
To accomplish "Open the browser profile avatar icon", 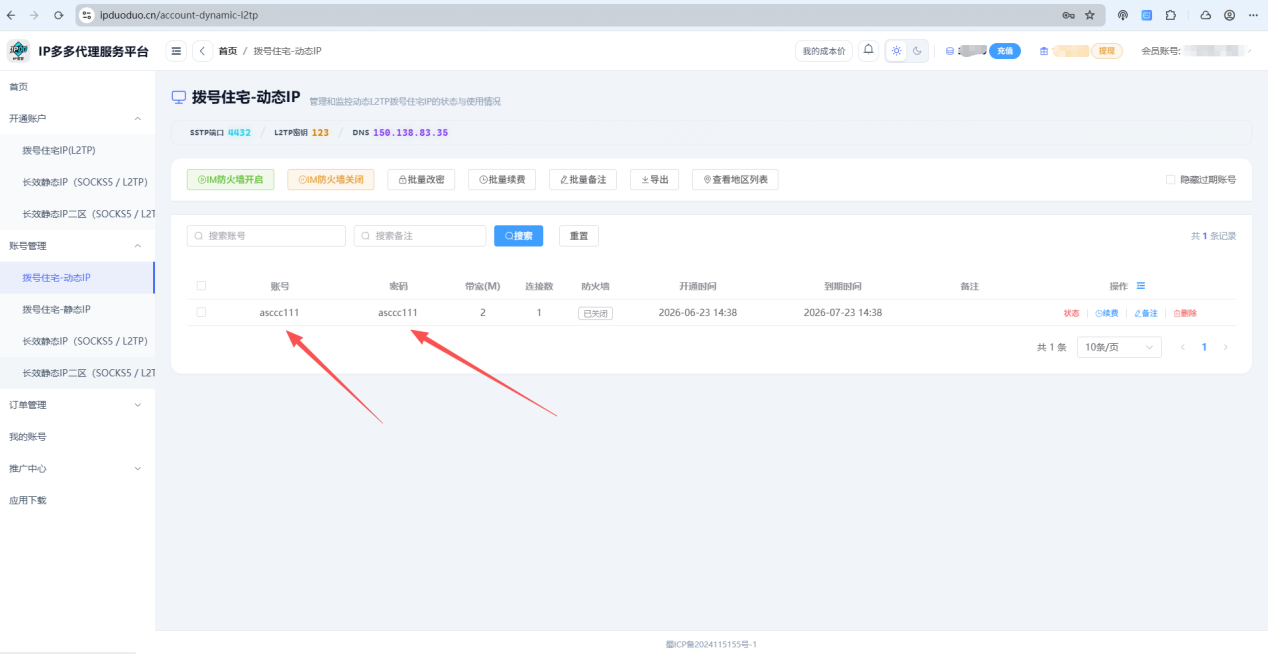I will click(x=1229, y=15).
